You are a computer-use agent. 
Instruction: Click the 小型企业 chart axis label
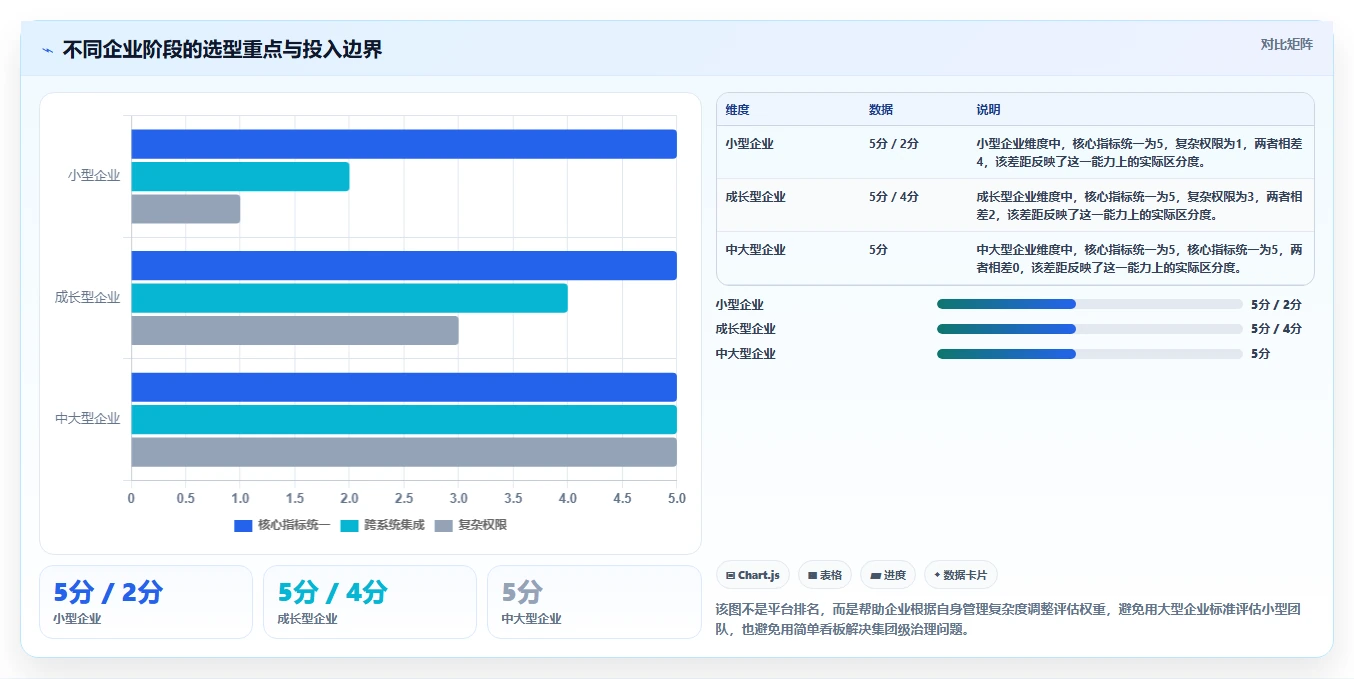tap(94, 175)
